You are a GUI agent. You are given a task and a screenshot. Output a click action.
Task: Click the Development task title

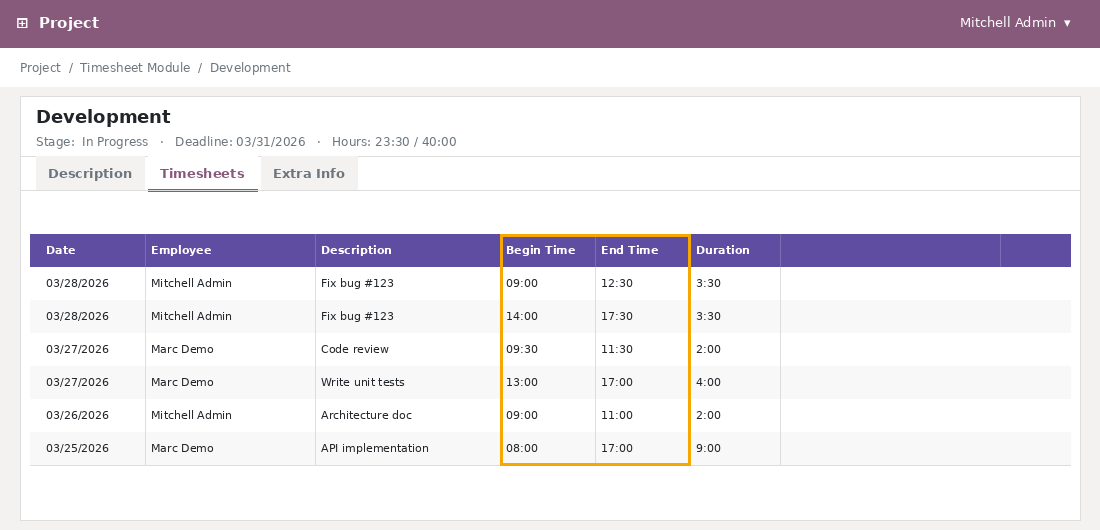103,117
